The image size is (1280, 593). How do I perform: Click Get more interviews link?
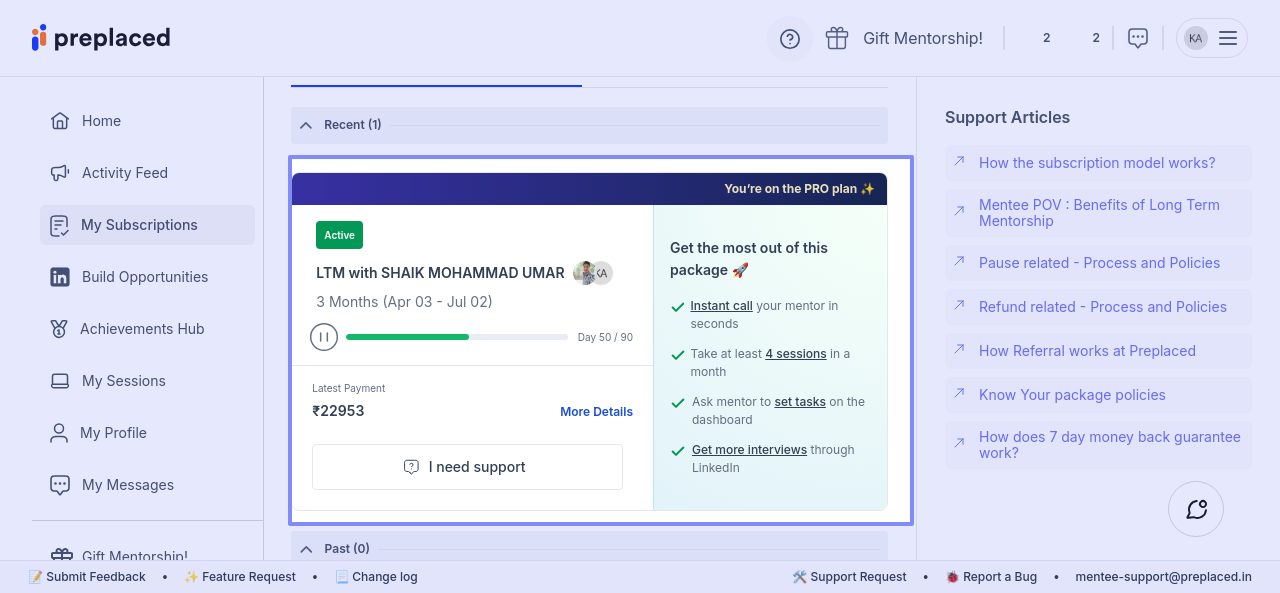coord(749,450)
